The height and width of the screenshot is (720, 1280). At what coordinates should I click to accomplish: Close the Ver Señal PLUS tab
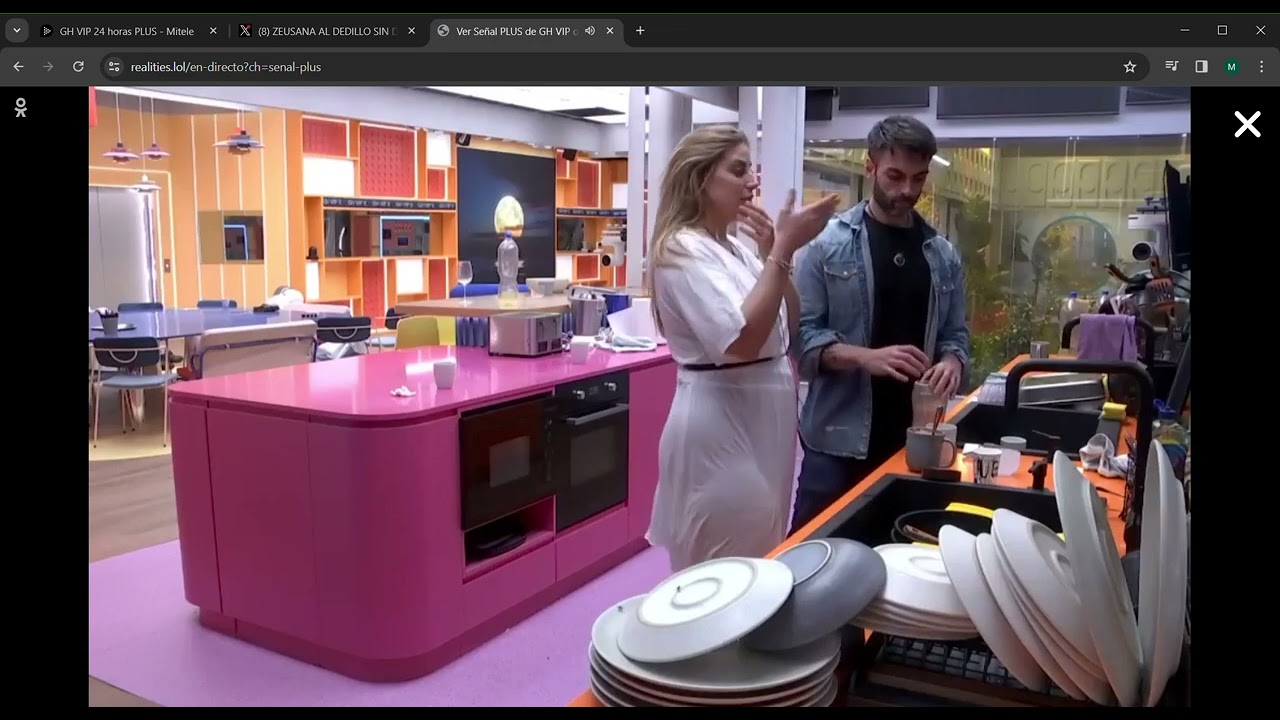click(x=610, y=31)
